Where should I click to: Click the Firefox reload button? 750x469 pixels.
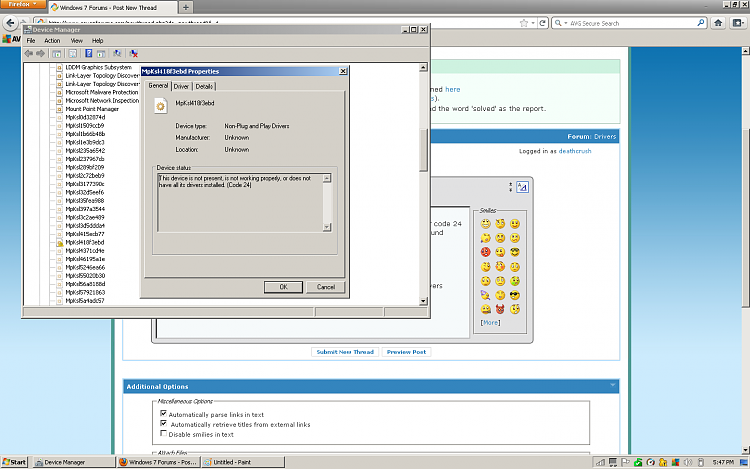point(542,23)
